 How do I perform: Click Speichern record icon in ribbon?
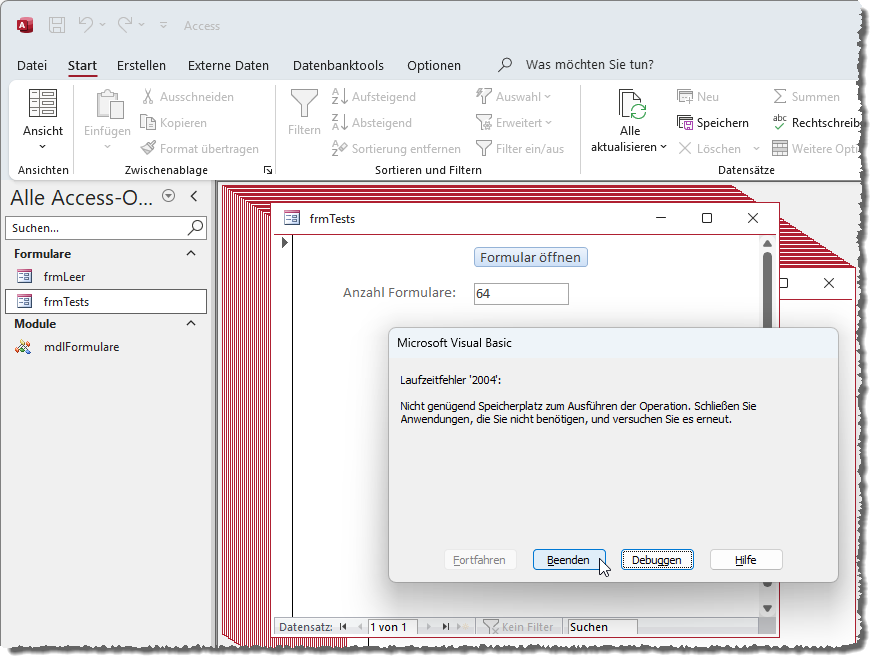[x=685, y=123]
